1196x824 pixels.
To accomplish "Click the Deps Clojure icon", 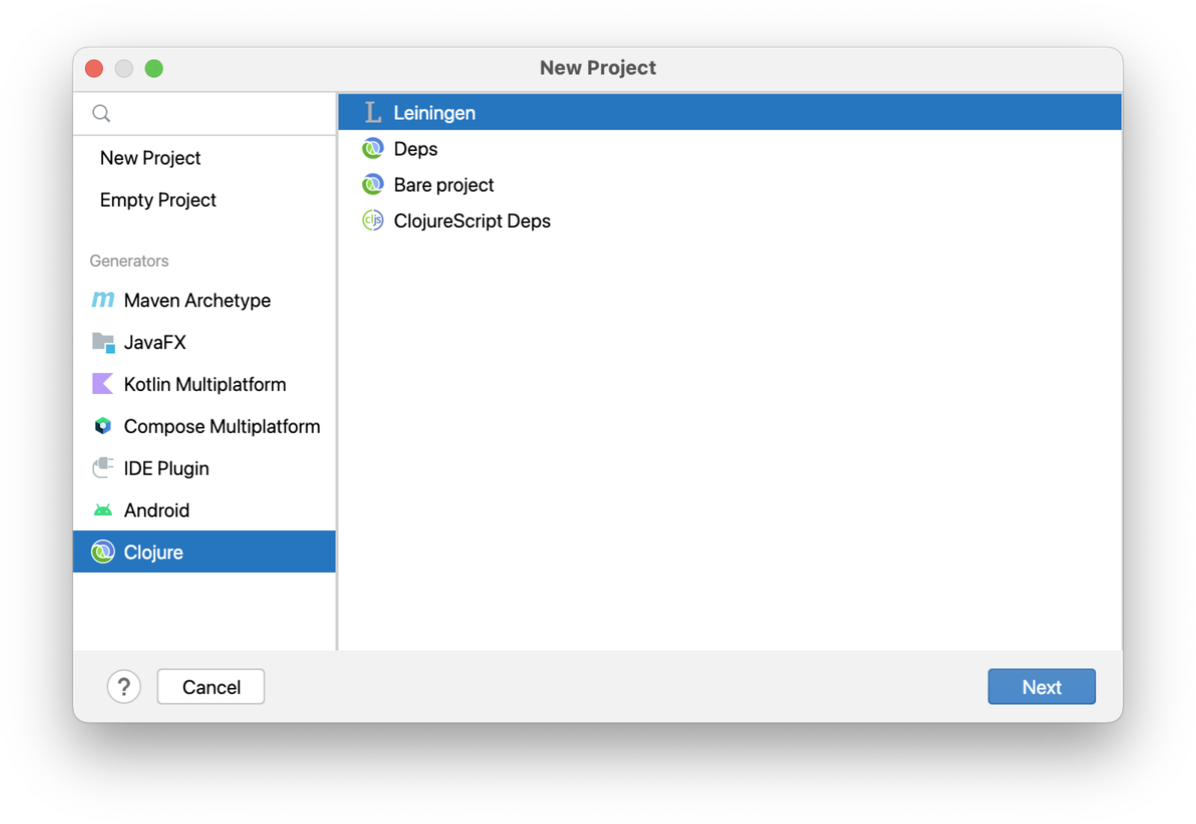I will pos(372,148).
